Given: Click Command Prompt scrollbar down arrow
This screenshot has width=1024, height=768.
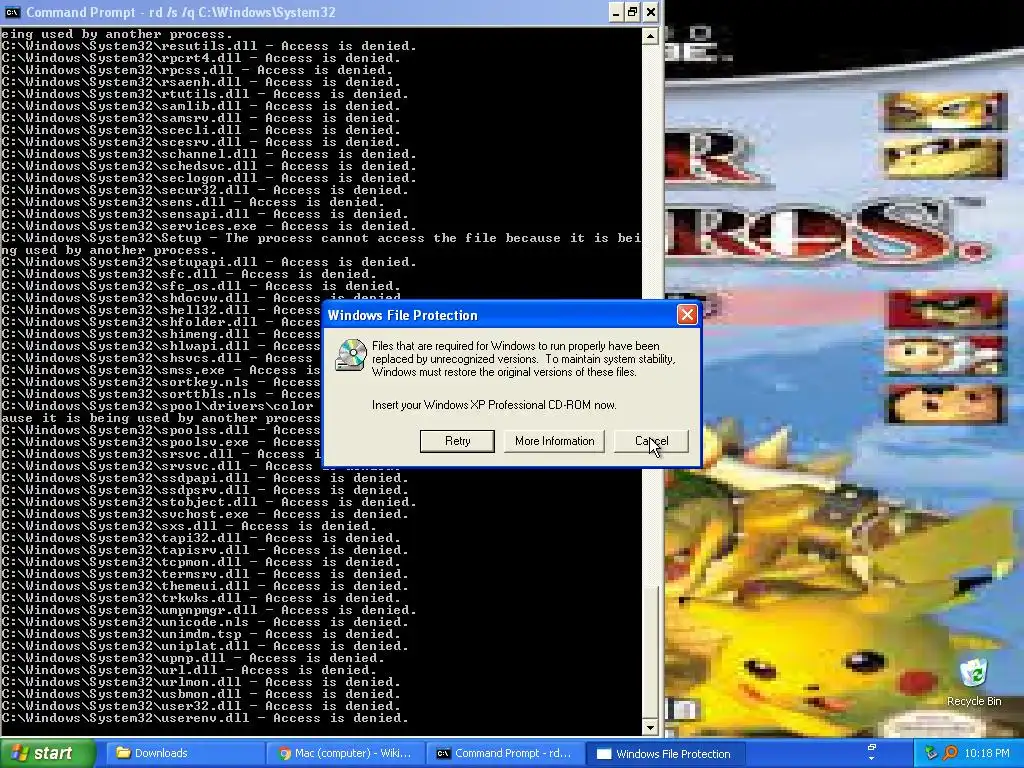Looking at the screenshot, I should (650, 727).
